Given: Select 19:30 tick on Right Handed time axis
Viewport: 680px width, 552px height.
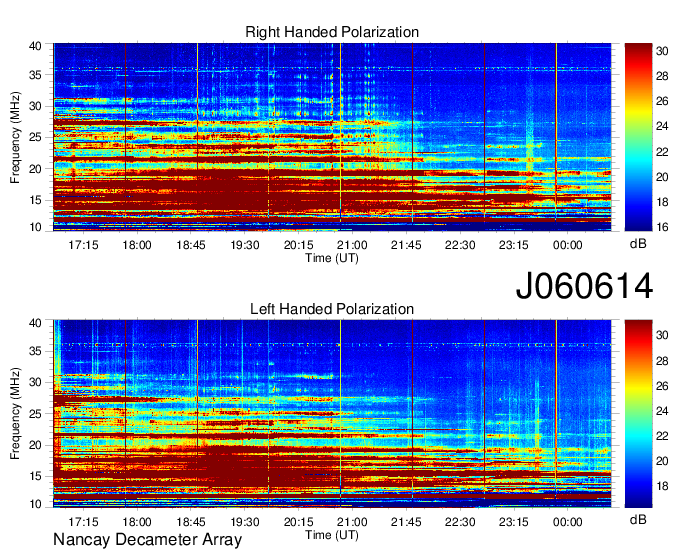Looking at the screenshot, I should pyautogui.click(x=245, y=245).
